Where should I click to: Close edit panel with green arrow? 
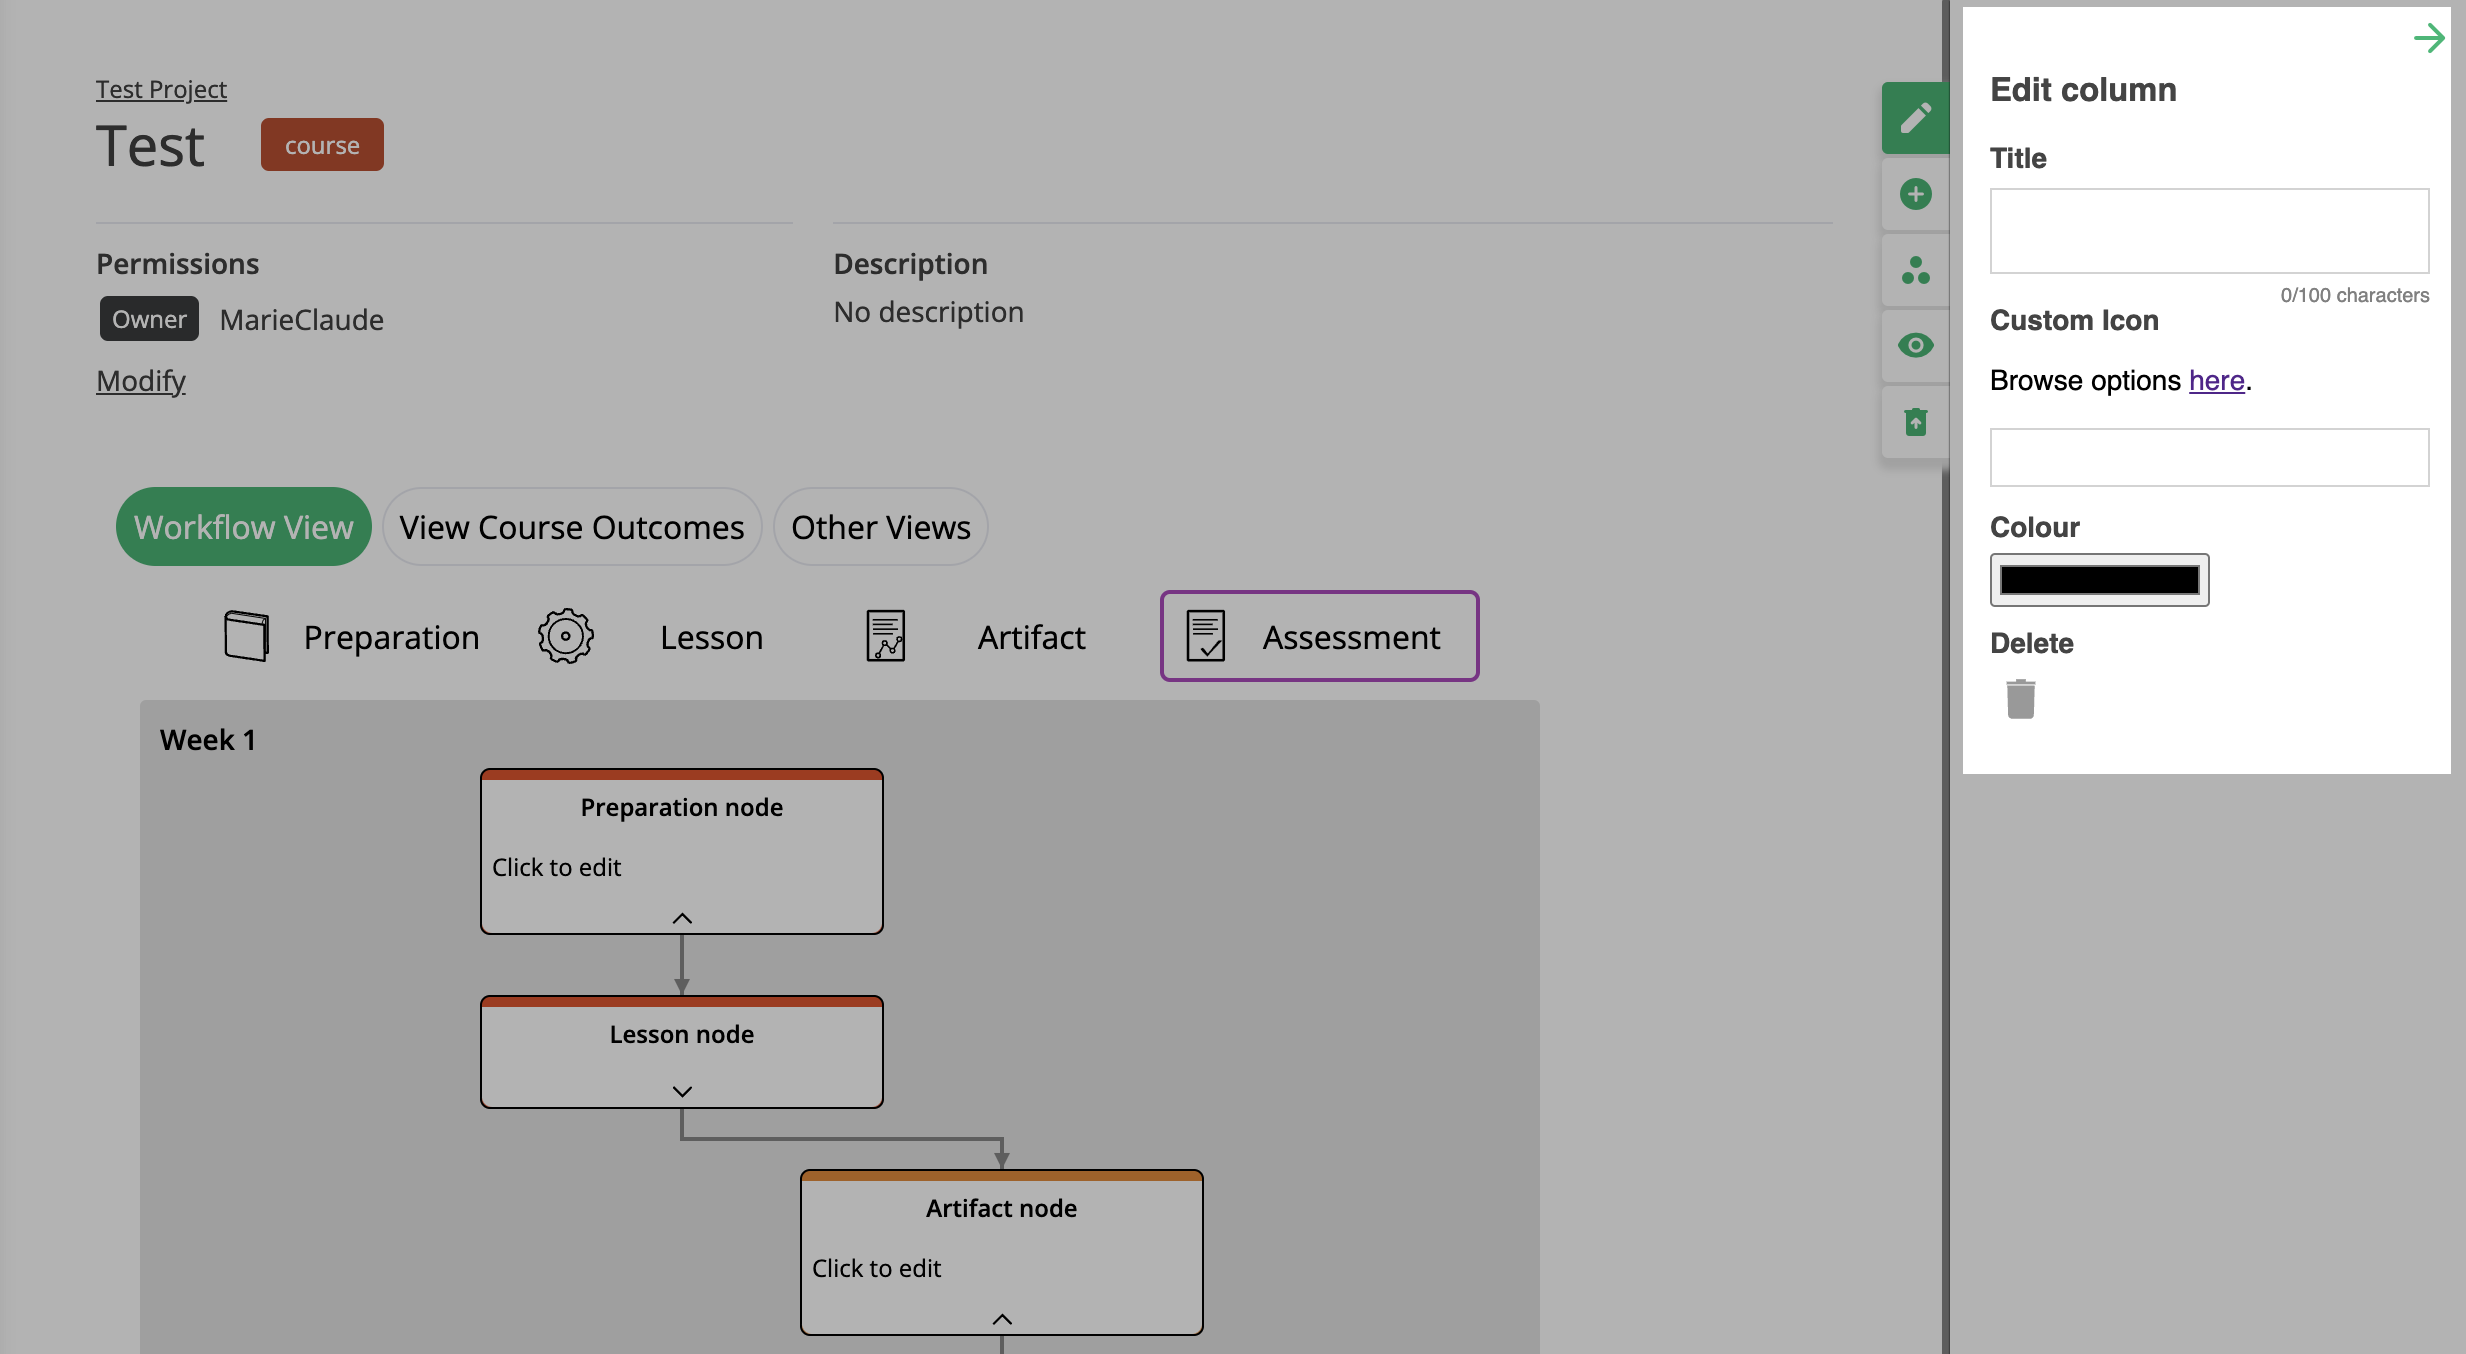[x=2428, y=39]
